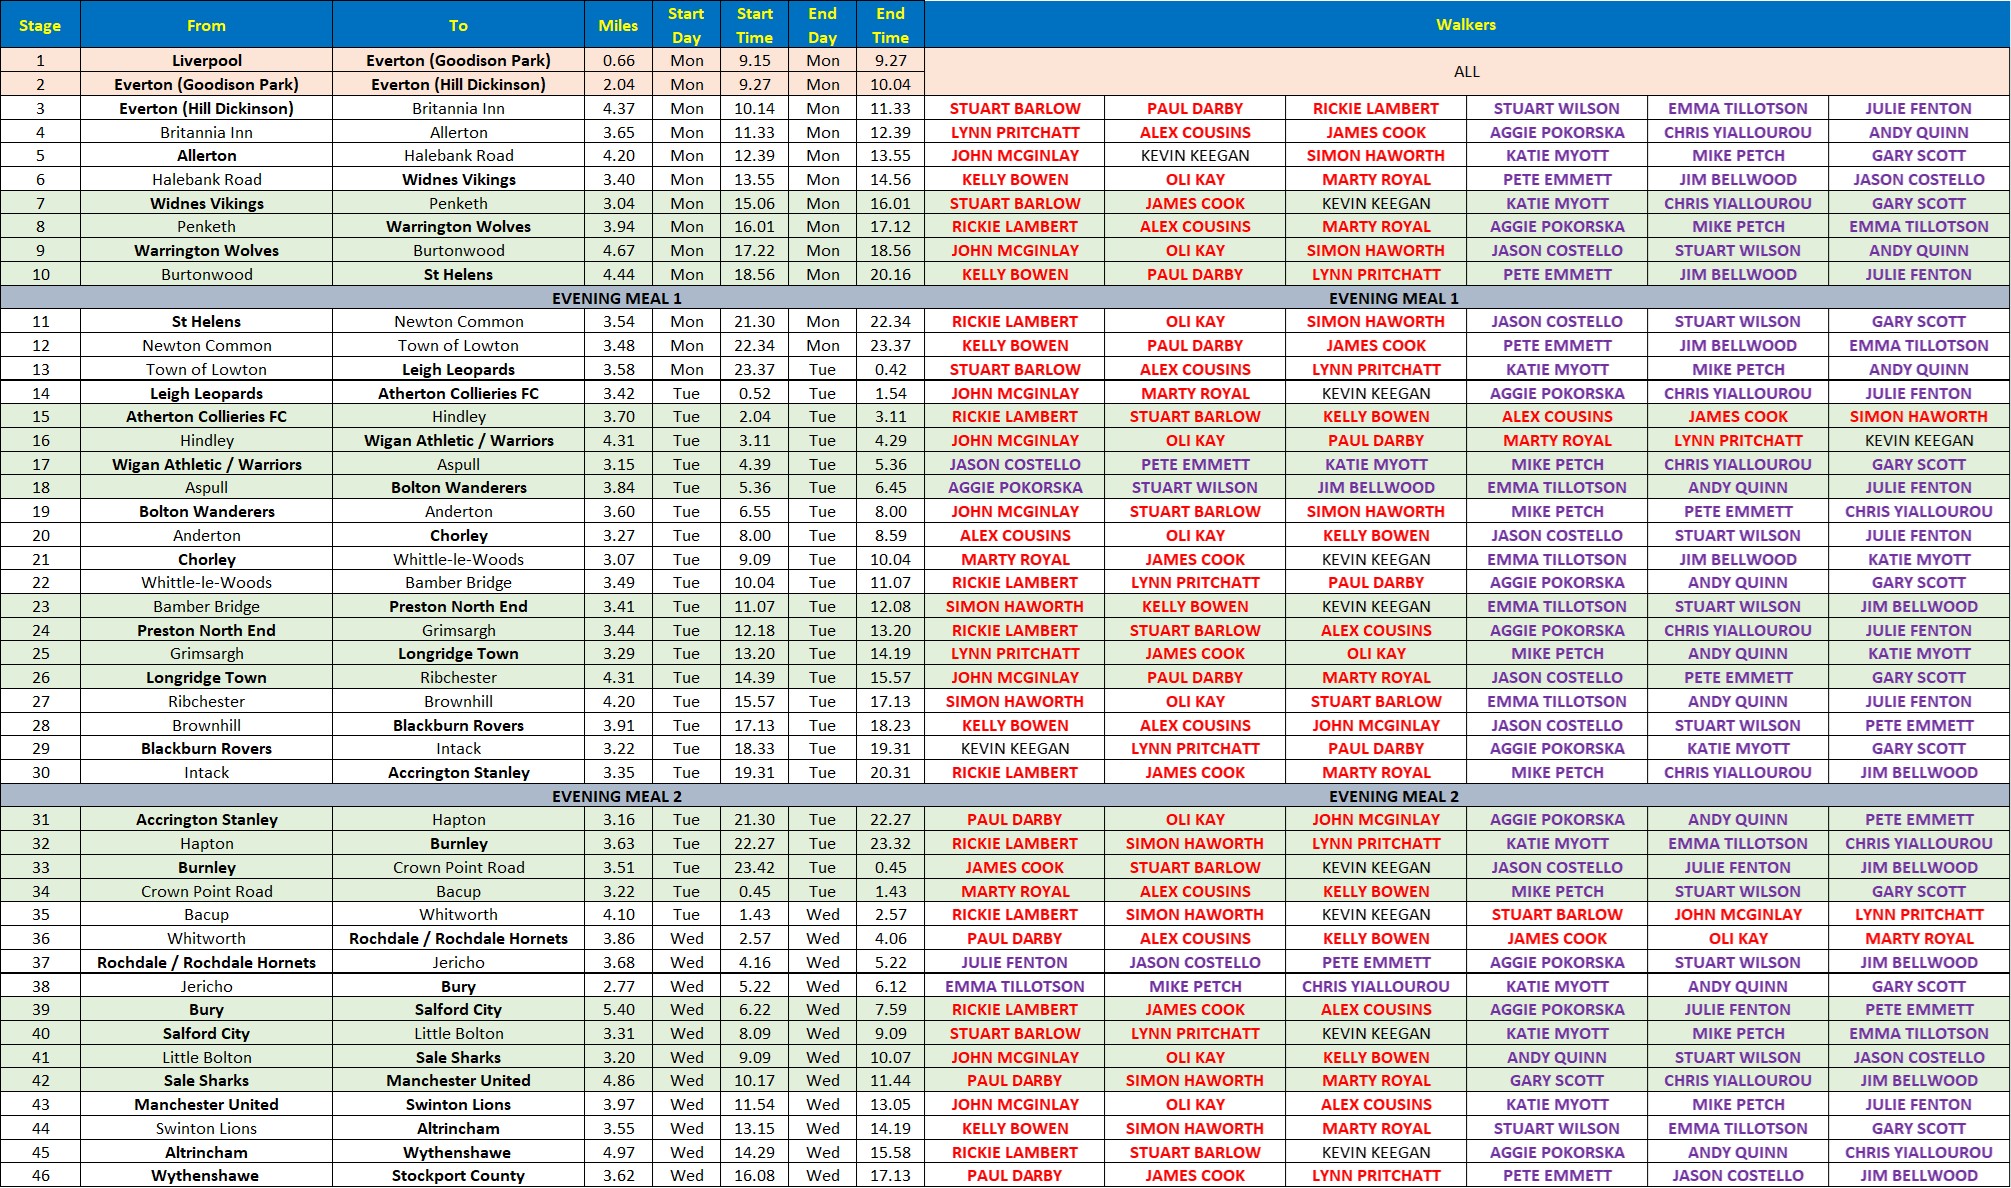
Task: Select Manchester United To cell in stage 42
Action: click(458, 1081)
